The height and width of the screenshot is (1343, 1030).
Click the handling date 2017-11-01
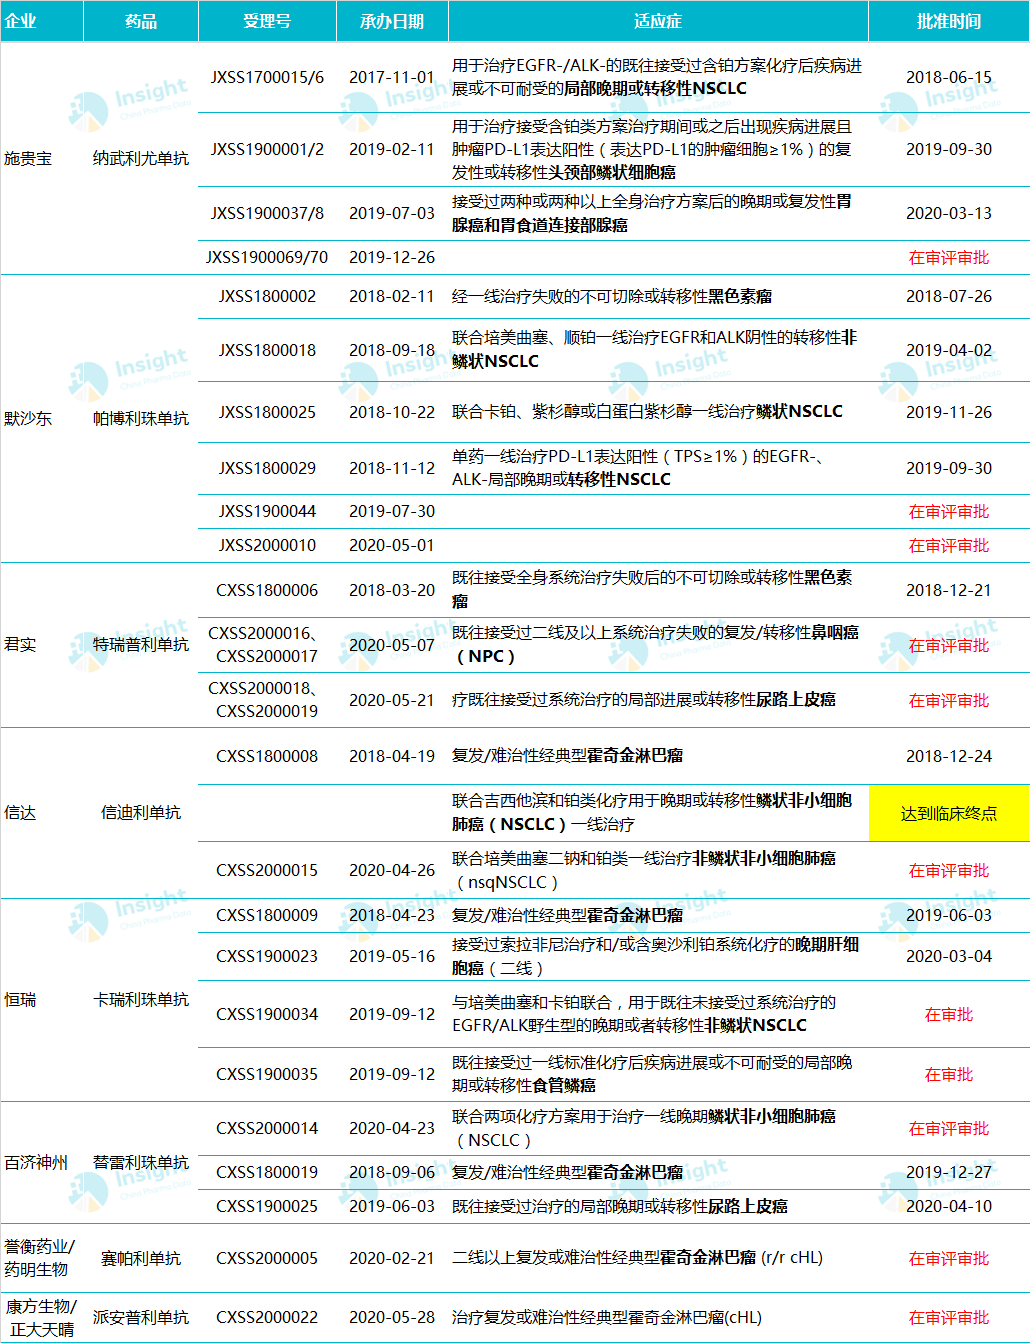pyautogui.click(x=392, y=77)
